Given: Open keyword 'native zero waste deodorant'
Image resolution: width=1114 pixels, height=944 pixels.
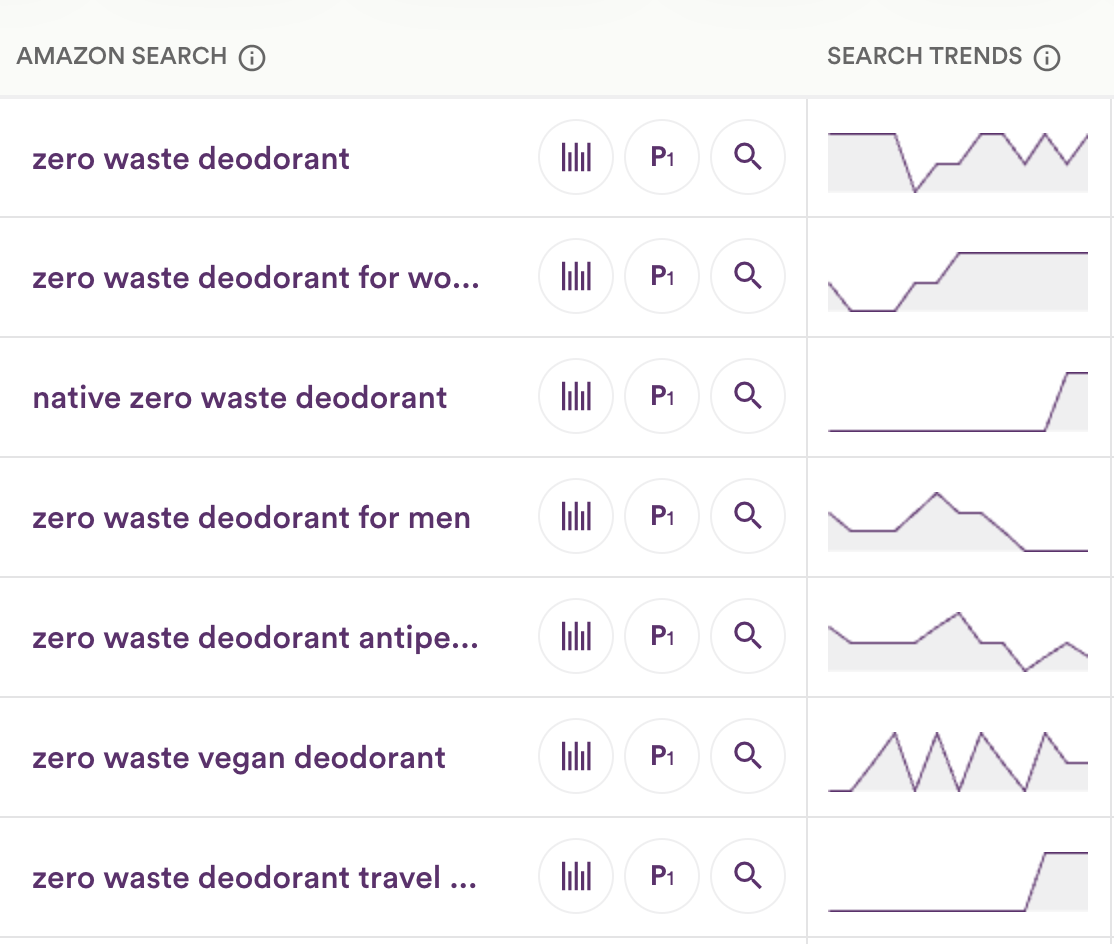Looking at the screenshot, I should pyautogui.click(x=239, y=398).
